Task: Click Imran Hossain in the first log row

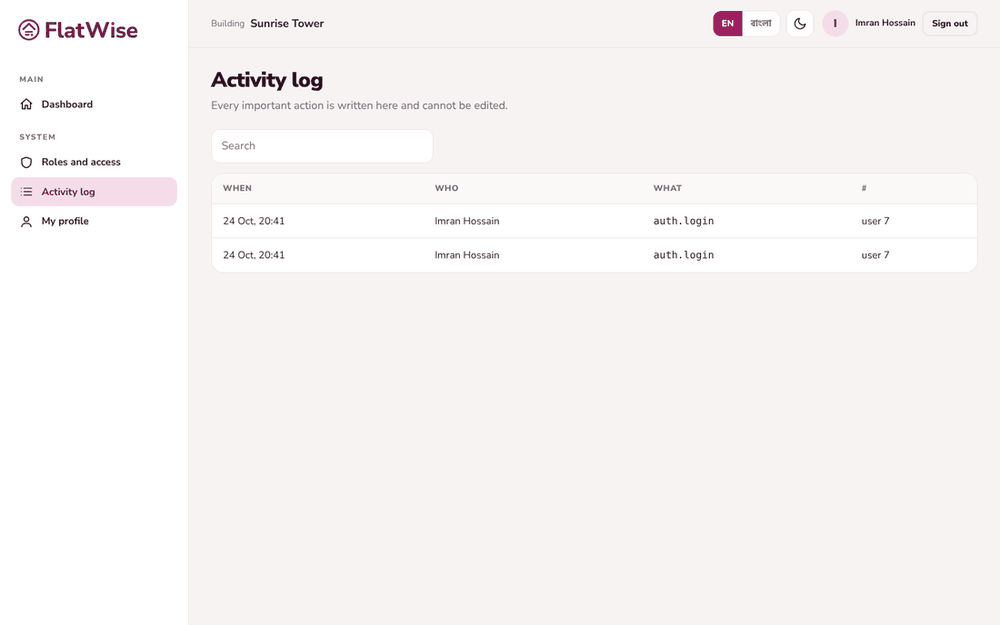Action: pos(467,221)
